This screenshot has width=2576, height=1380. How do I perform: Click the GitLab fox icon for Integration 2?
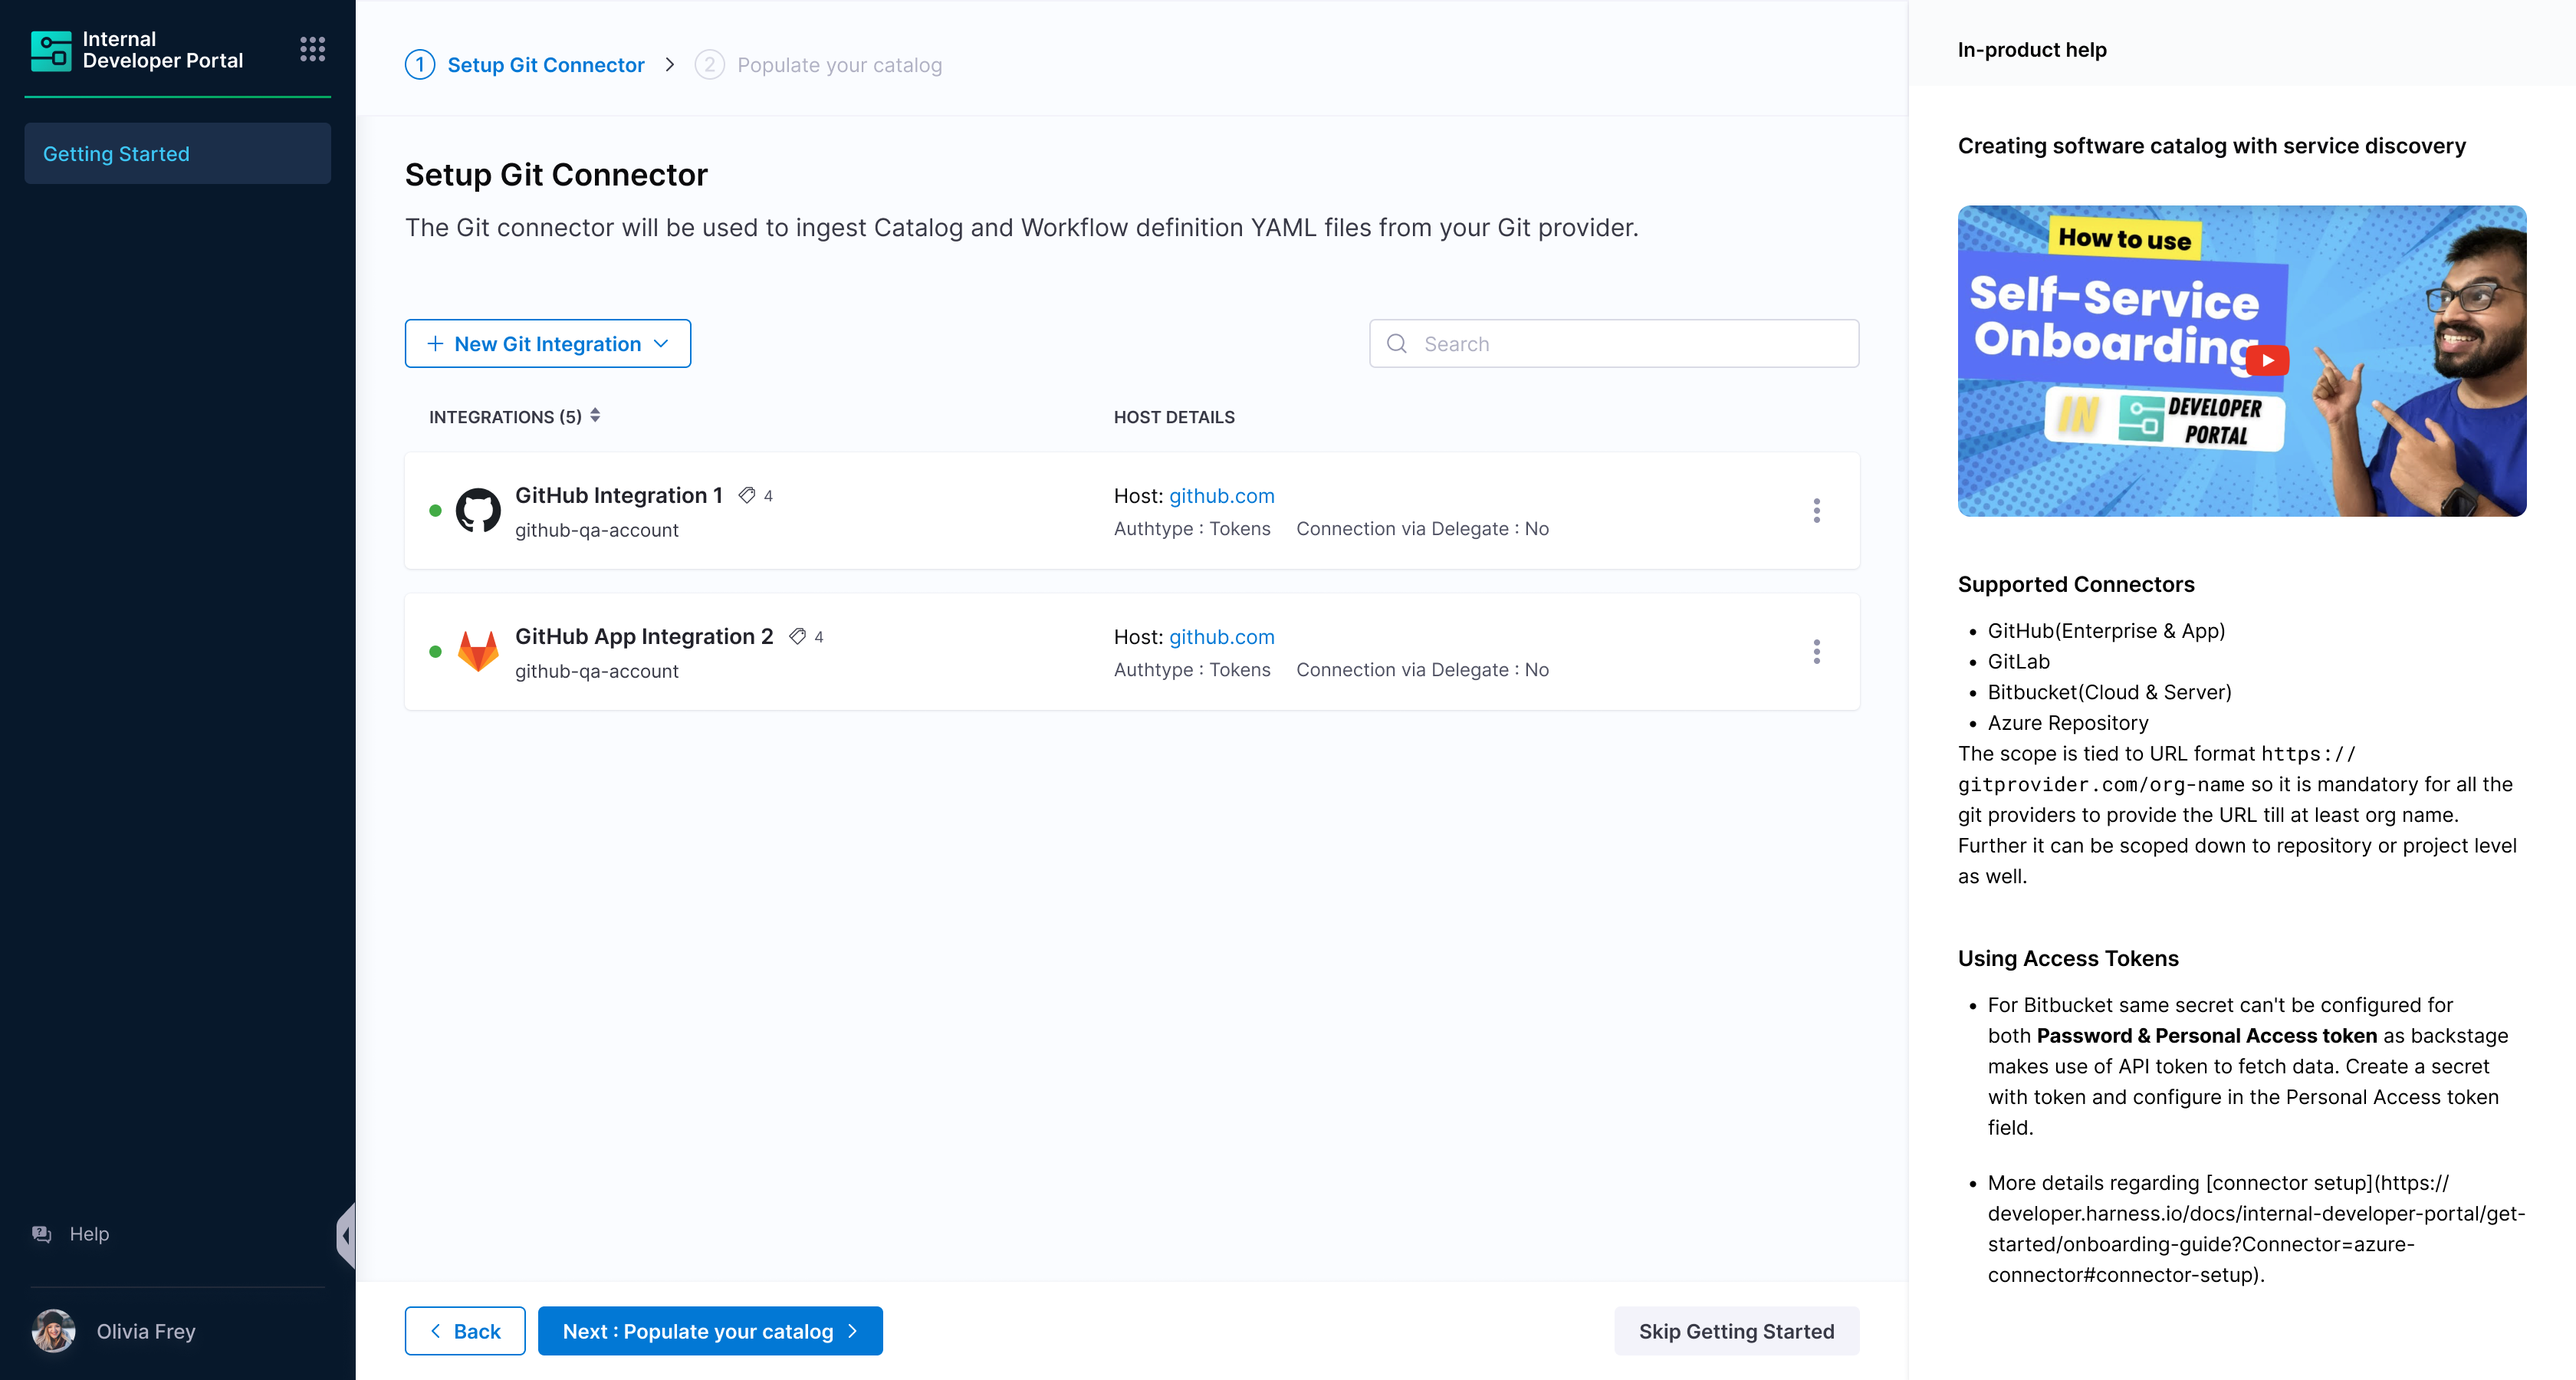click(x=478, y=652)
